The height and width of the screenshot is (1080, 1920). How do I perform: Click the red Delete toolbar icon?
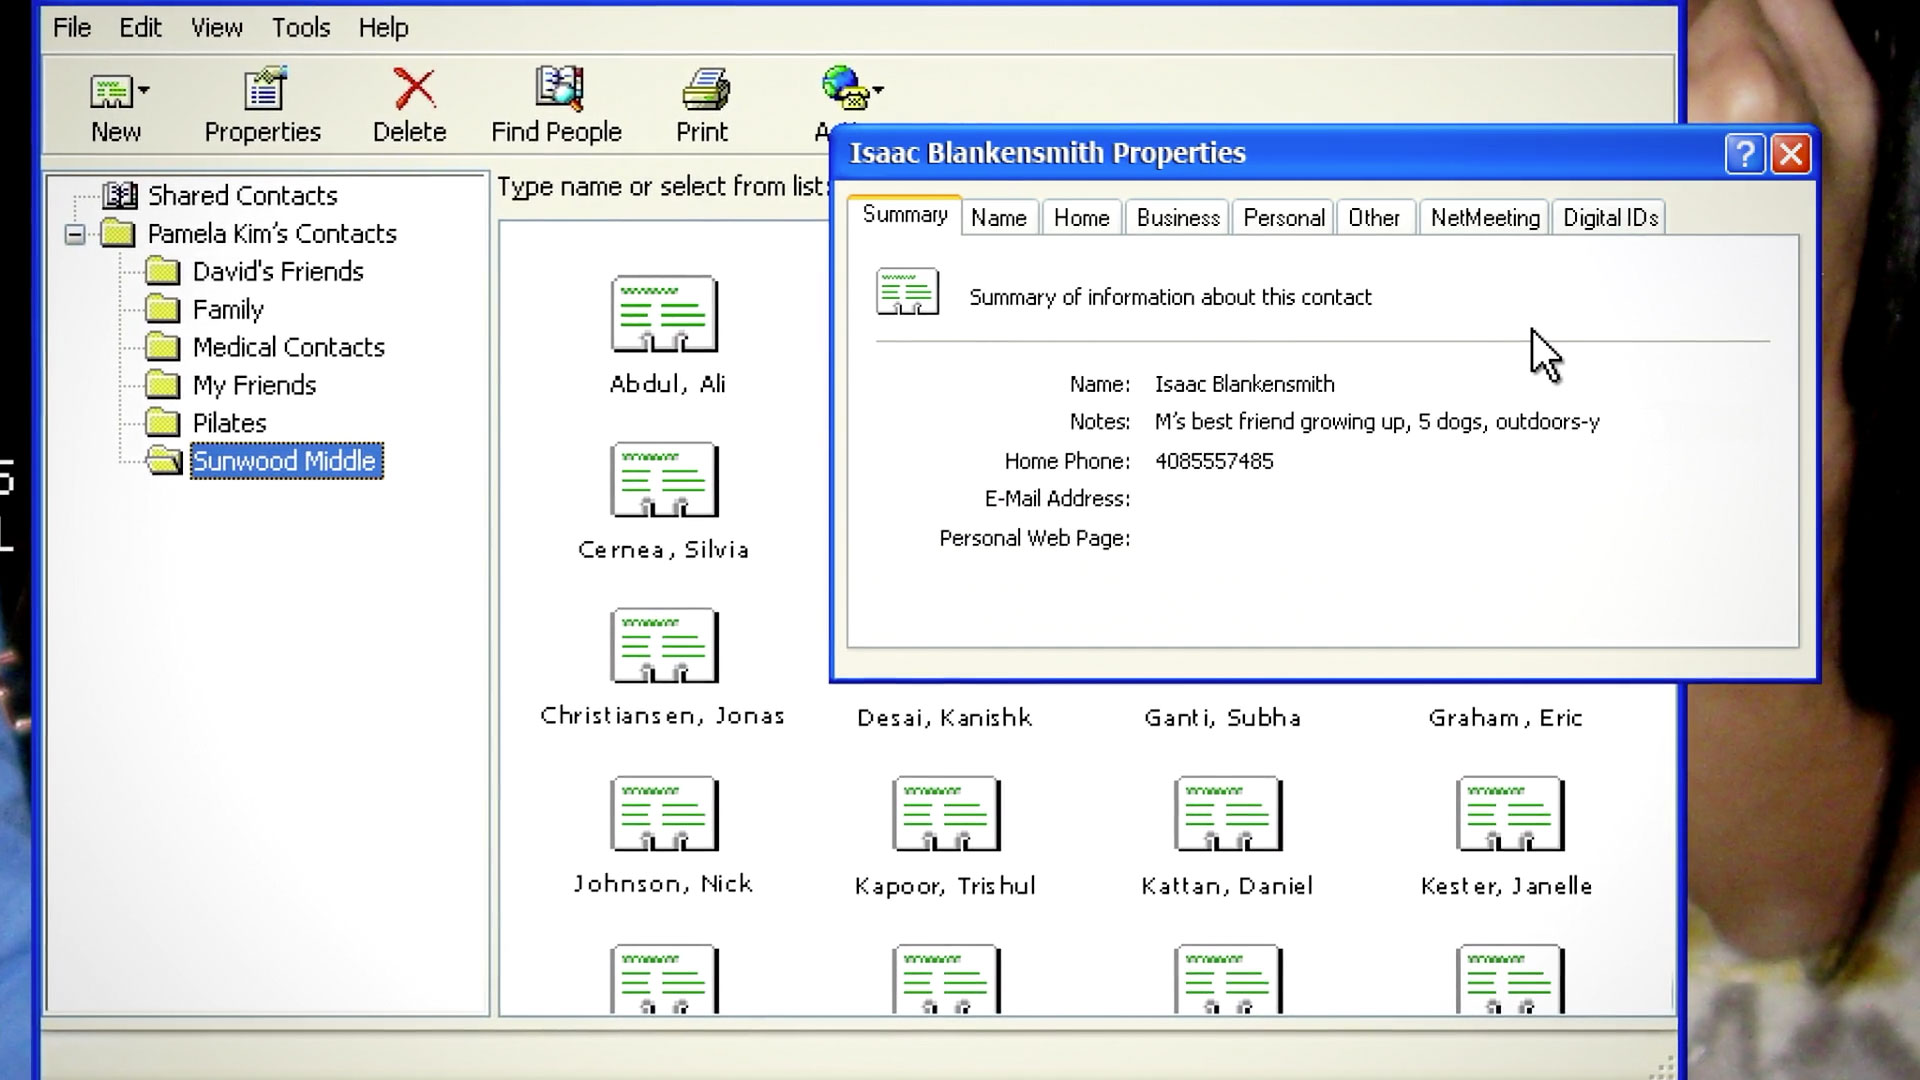(x=413, y=89)
